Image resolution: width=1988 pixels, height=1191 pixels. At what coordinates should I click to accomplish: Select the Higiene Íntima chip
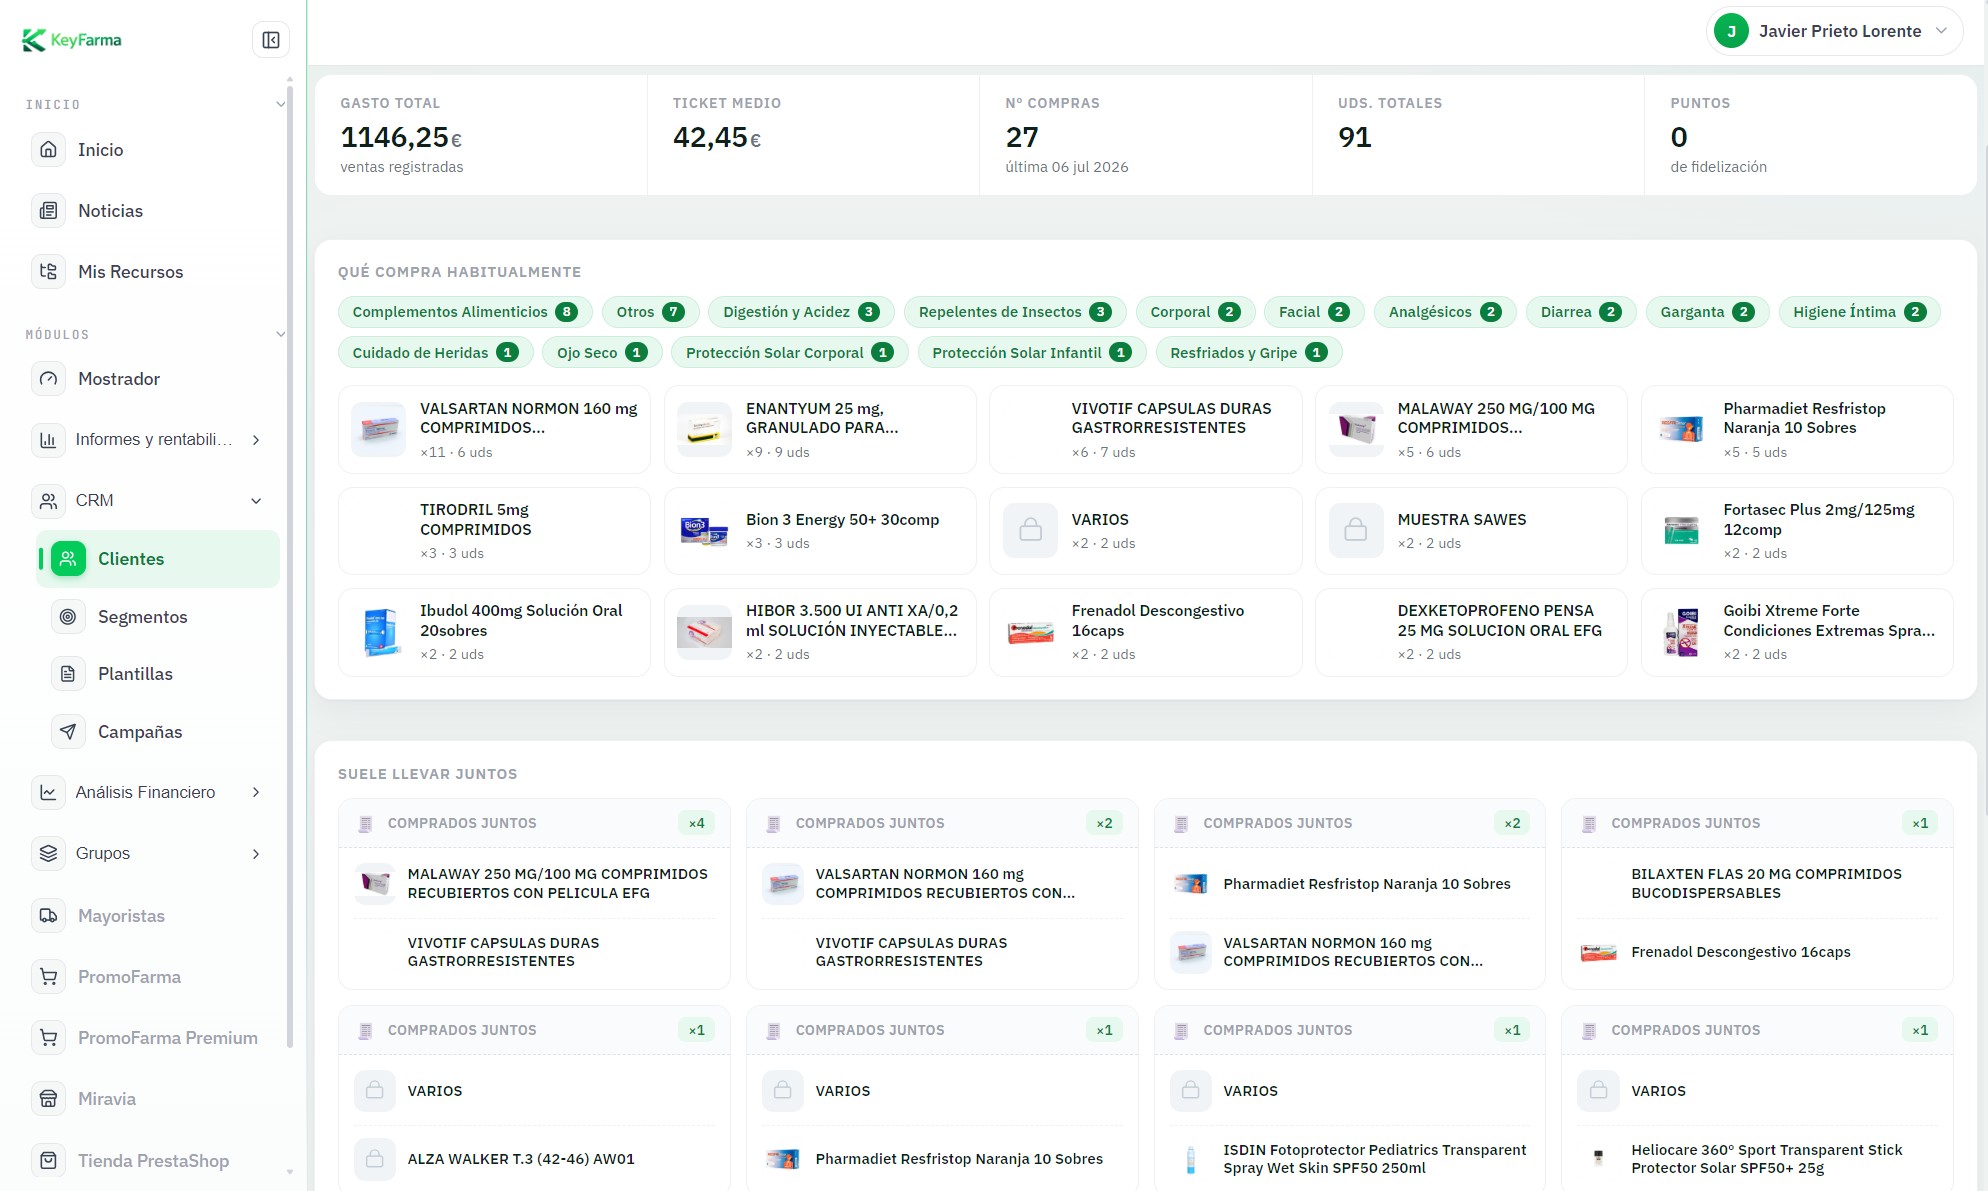[1859, 312]
